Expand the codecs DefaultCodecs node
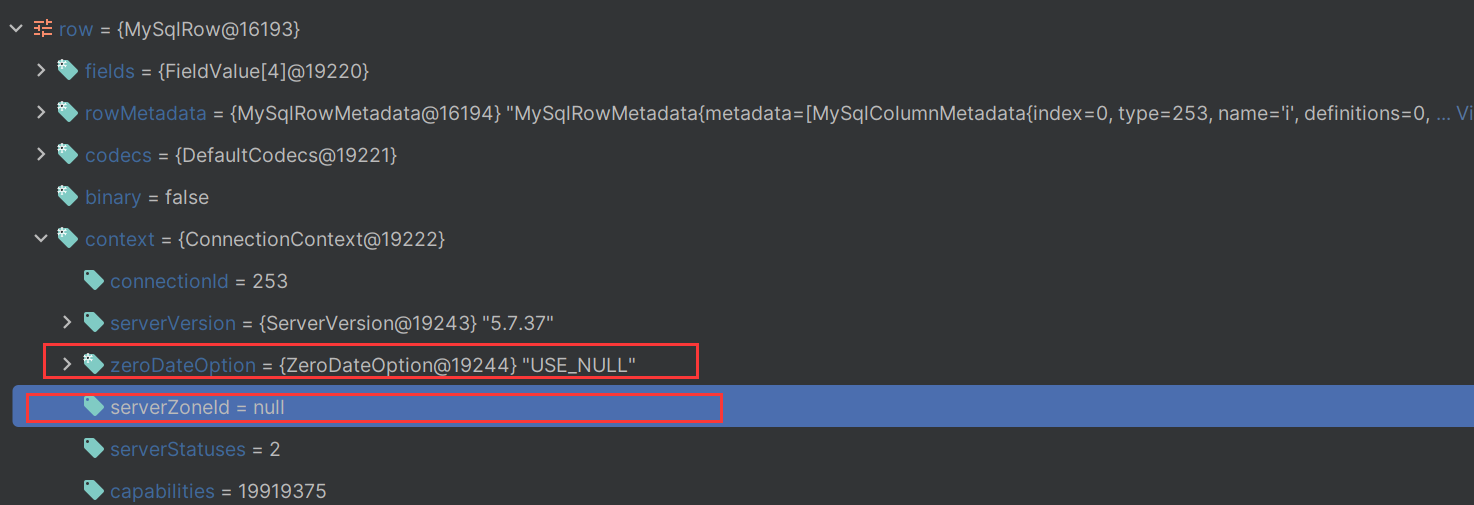 pyautogui.click(x=41, y=154)
